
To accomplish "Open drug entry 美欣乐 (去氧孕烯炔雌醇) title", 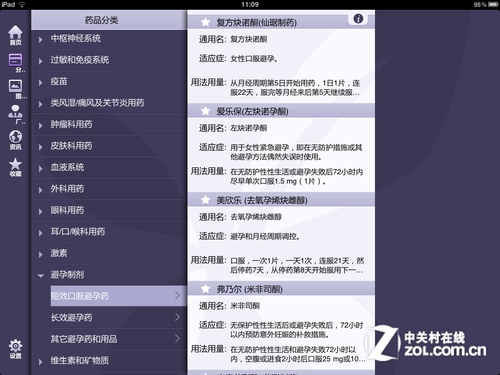I will tap(262, 200).
